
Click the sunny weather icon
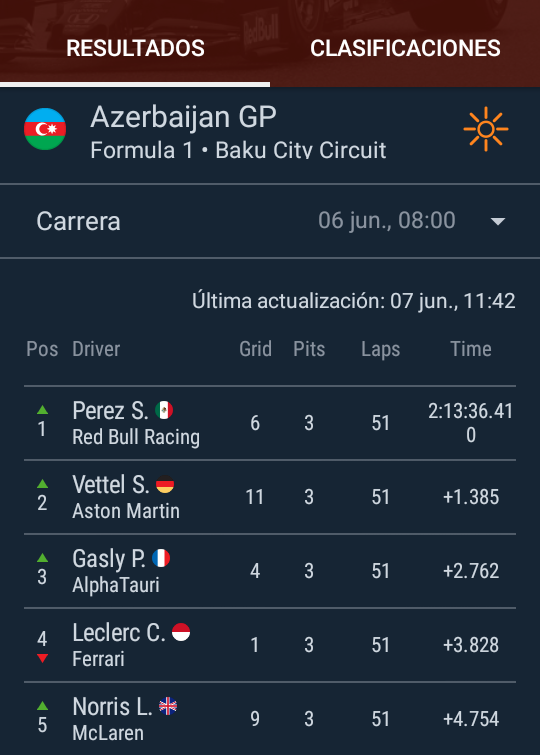click(486, 129)
